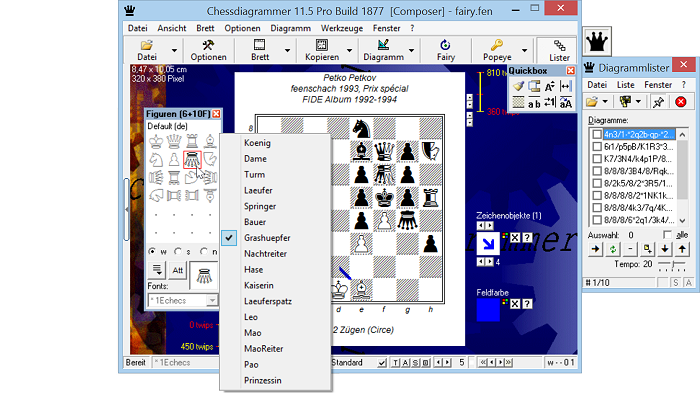The height and width of the screenshot is (393, 700).
Task: Click the Fairy toolbar icon
Action: pos(445,50)
